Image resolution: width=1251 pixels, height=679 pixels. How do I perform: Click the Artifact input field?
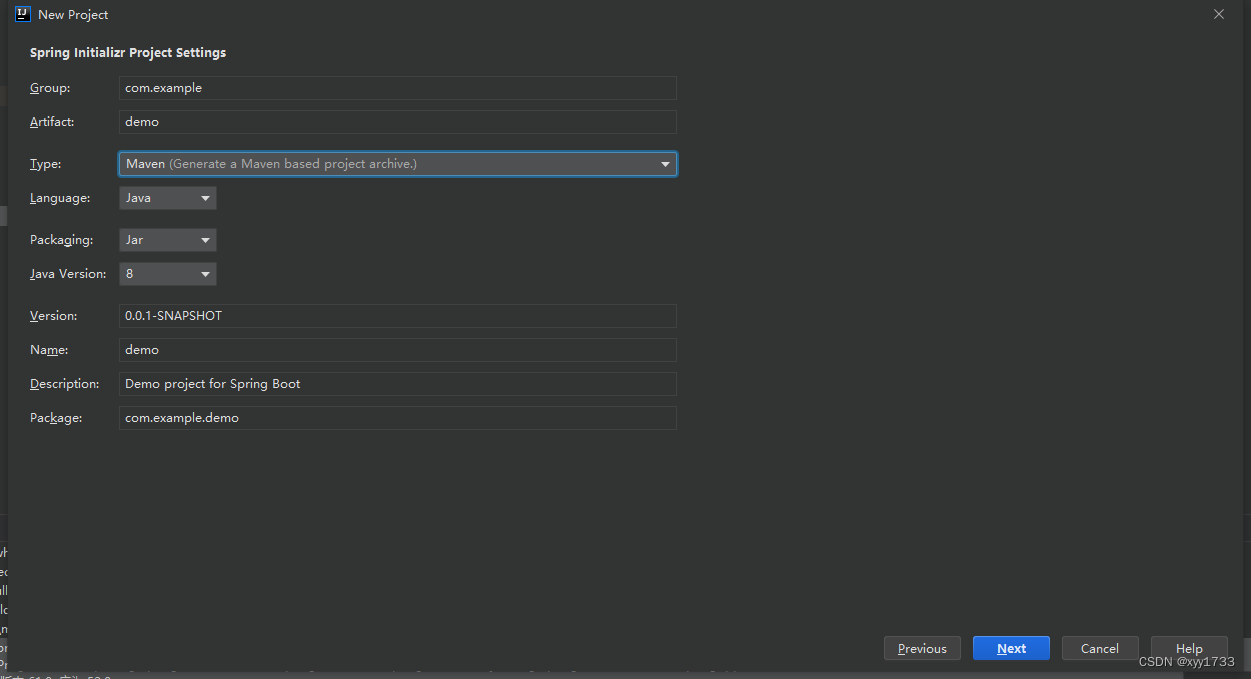tap(398, 122)
